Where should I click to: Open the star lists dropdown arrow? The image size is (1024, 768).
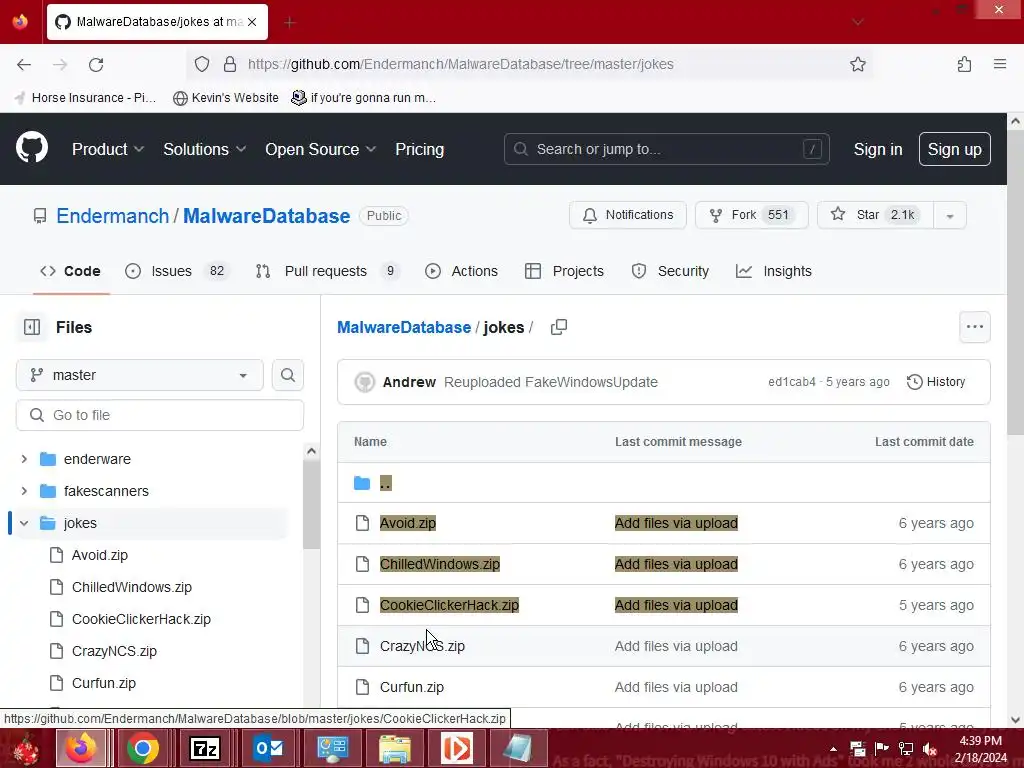pos(950,216)
